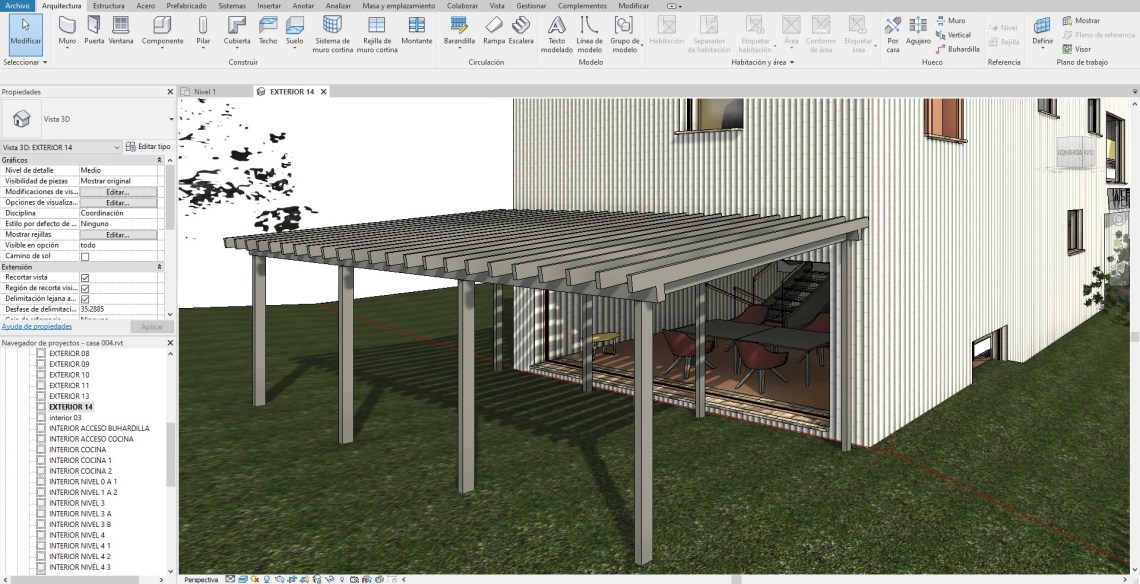Select the Muro wall tool
The image size is (1140, 584).
67,30
